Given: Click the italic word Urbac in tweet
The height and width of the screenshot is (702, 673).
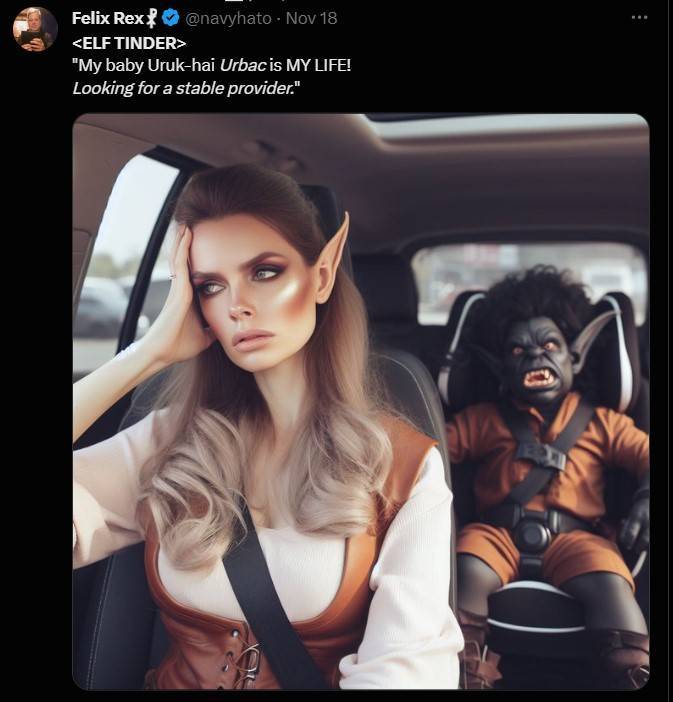Looking at the screenshot, I should point(243,65).
